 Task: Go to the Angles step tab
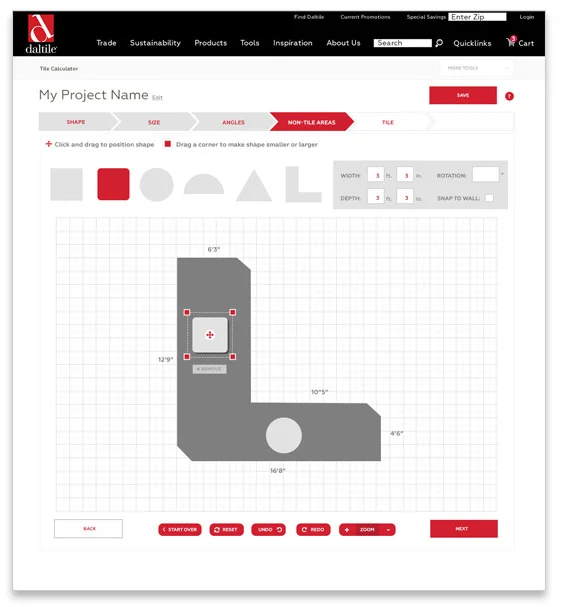(233, 122)
